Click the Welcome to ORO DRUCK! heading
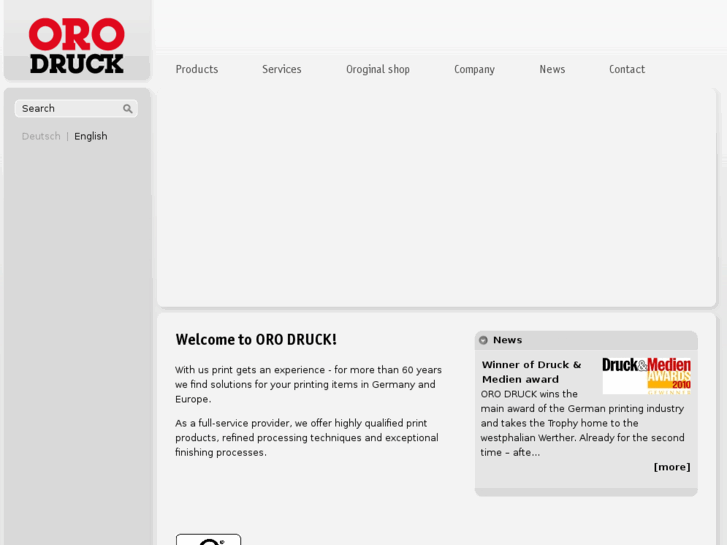The height and width of the screenshot is (545, 727). pyautogui.click(x=256, y=340)
